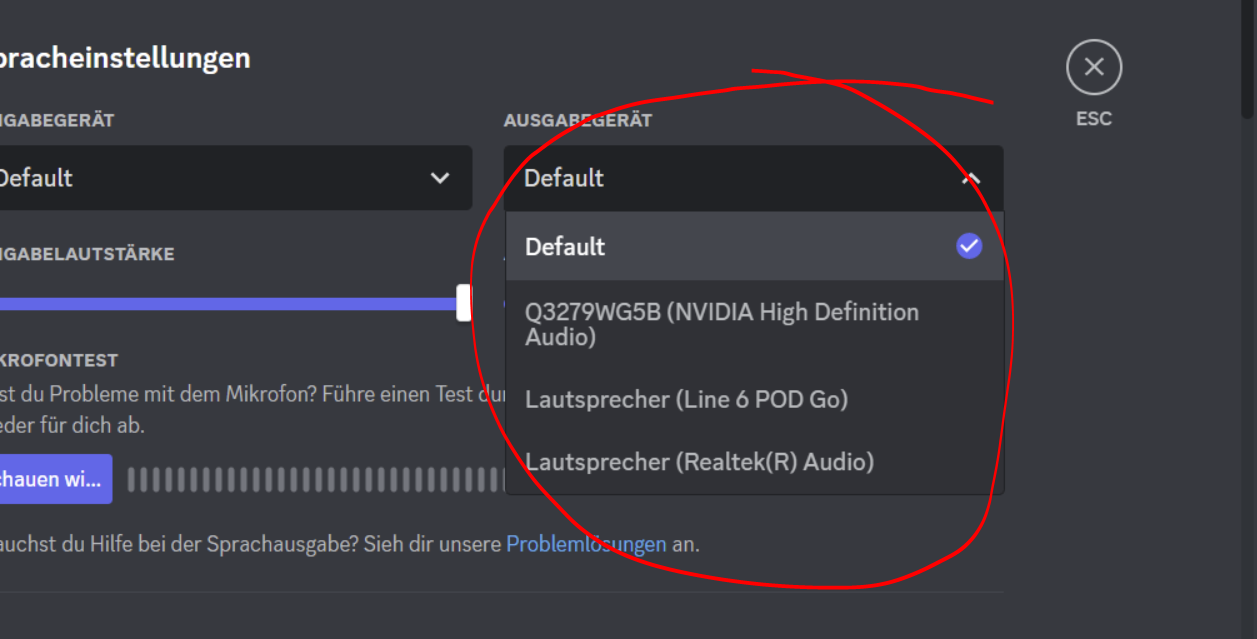Select Lautsprecher (Line 6 POD Go)
This screenshot has height=639, width=1257.
point(755,399)
